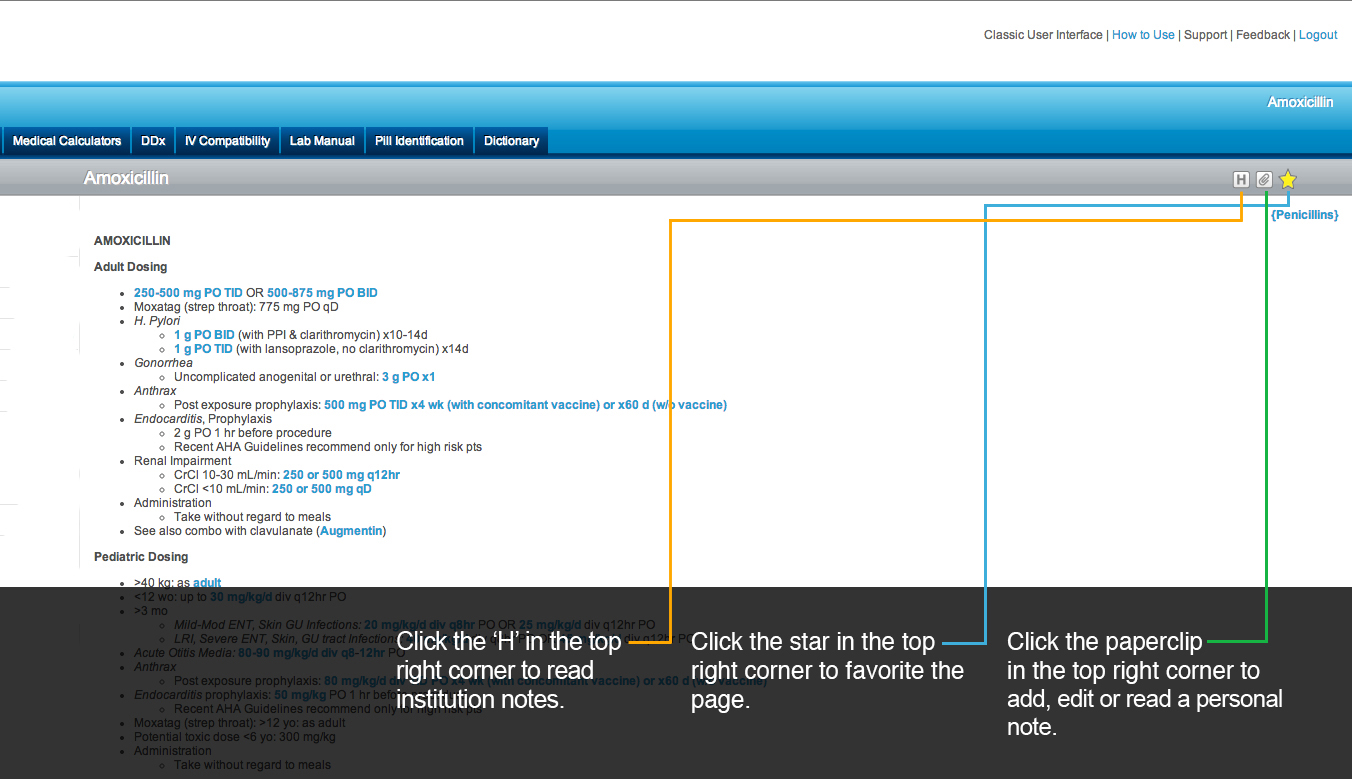This screenshot has width=1352, height=779.
Task: Open the Support link
Action: click(x=1205, y=35)
